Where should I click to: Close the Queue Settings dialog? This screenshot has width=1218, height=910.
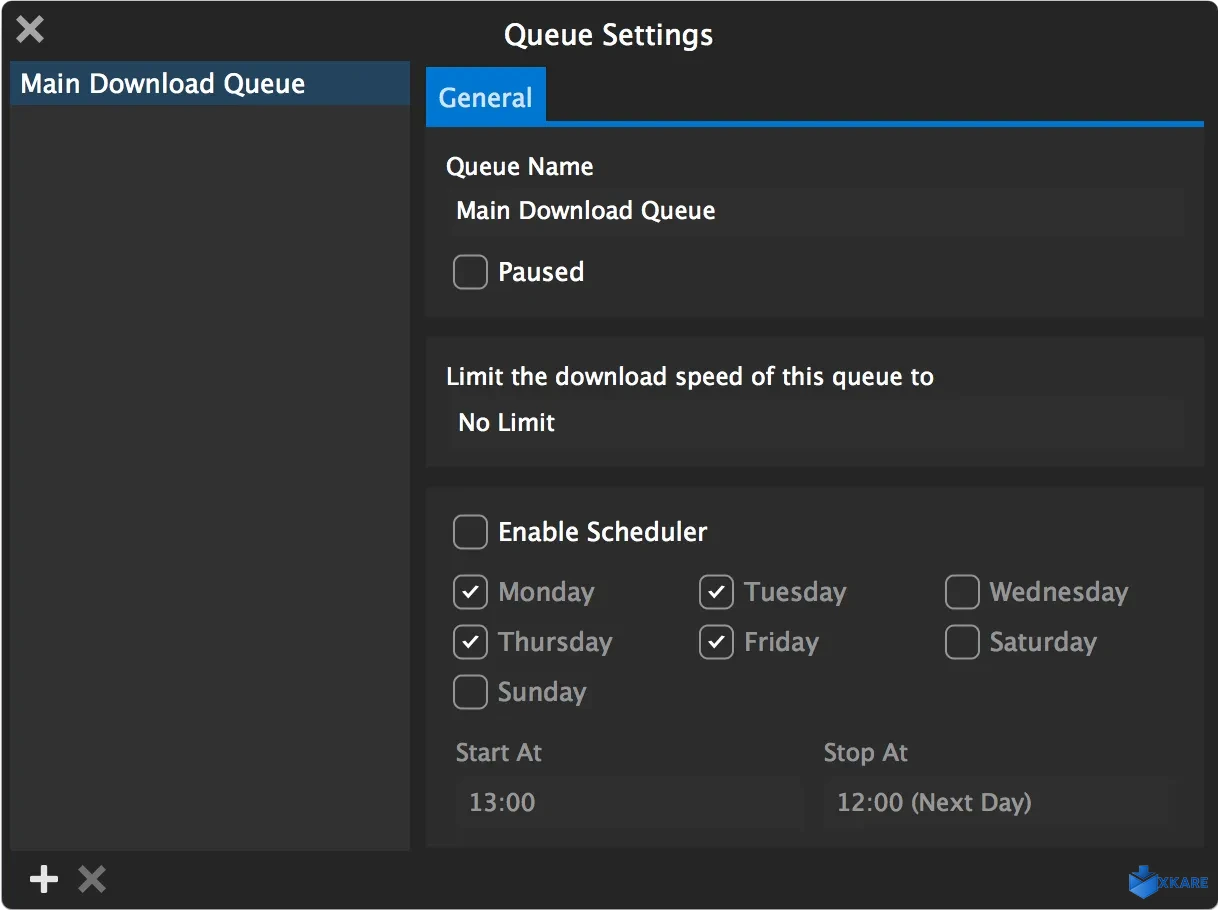30,30
